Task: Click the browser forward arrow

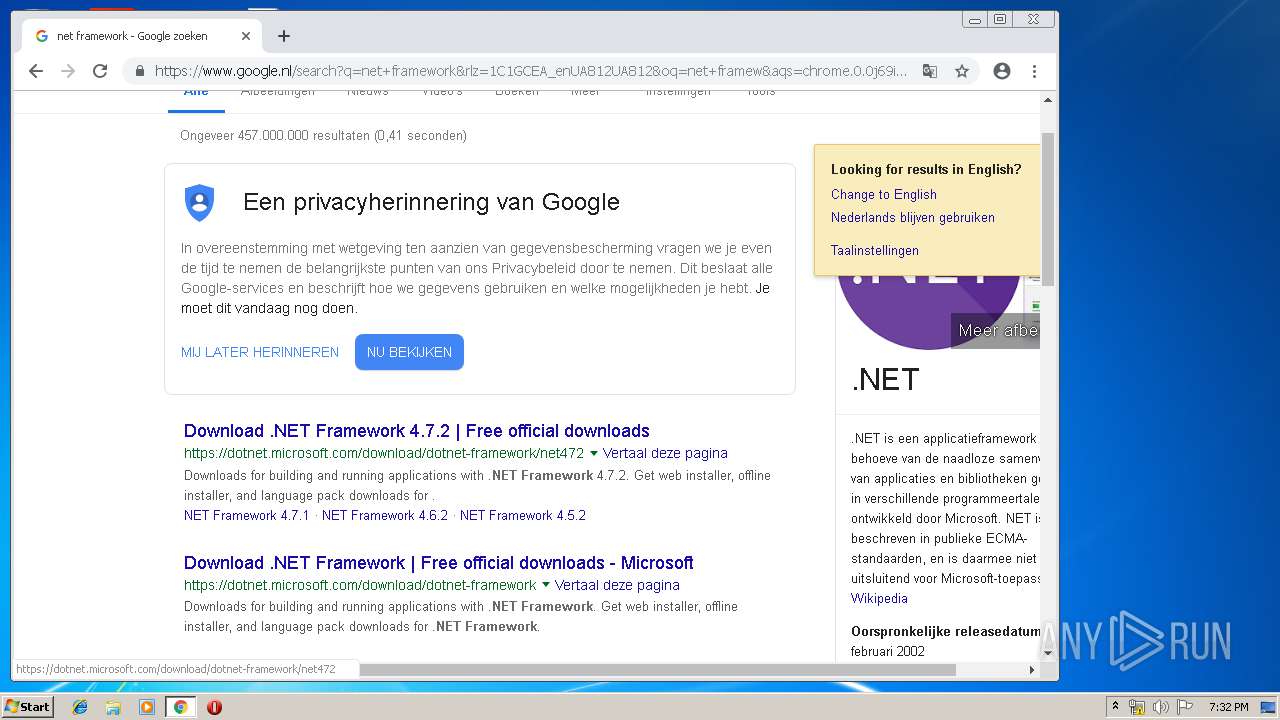Action: [x=68, y=71]
